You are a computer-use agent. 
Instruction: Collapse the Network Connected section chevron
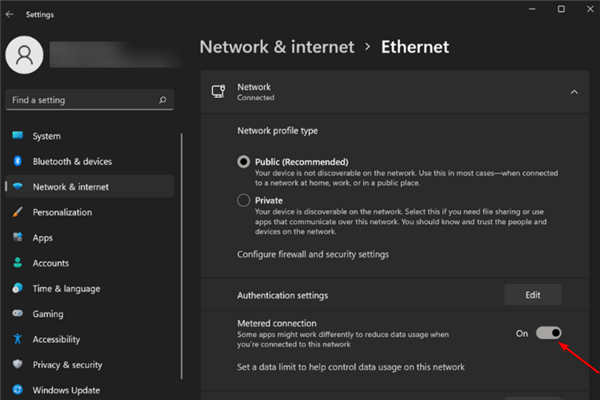(574, 92)
